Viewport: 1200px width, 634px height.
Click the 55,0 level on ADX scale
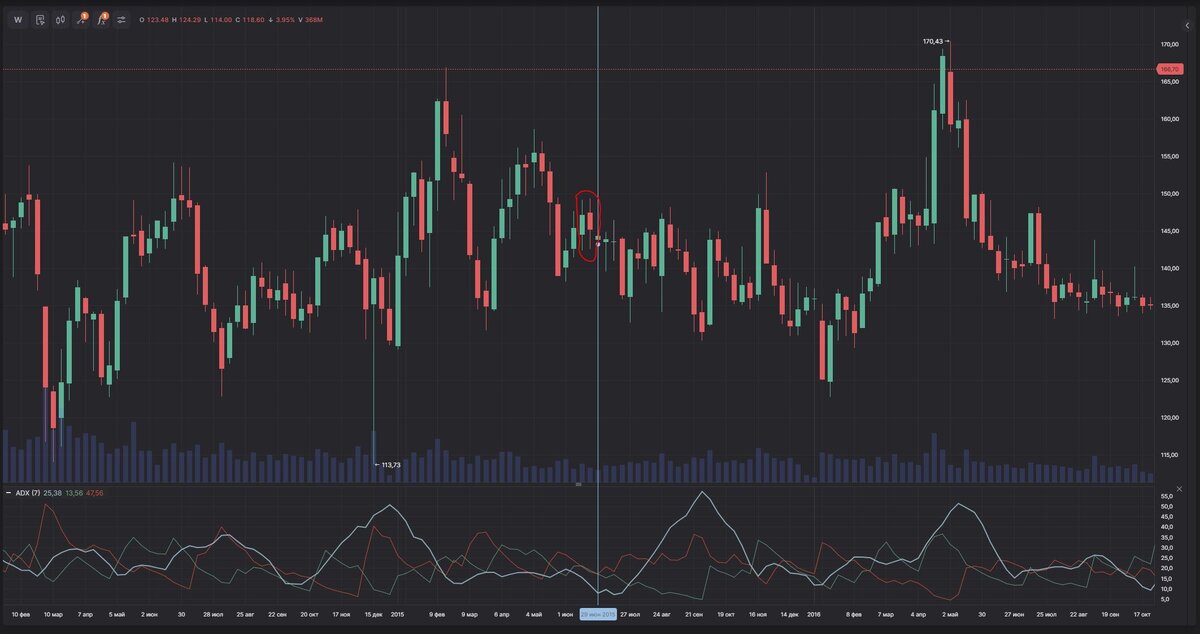1167,497
